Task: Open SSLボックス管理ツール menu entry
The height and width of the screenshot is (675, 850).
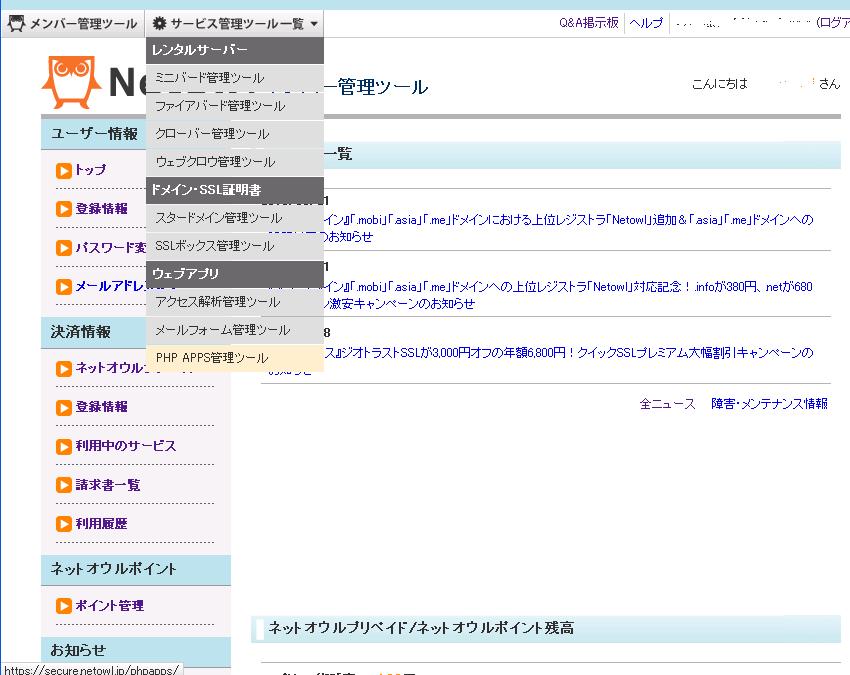Action: point(214,246)
